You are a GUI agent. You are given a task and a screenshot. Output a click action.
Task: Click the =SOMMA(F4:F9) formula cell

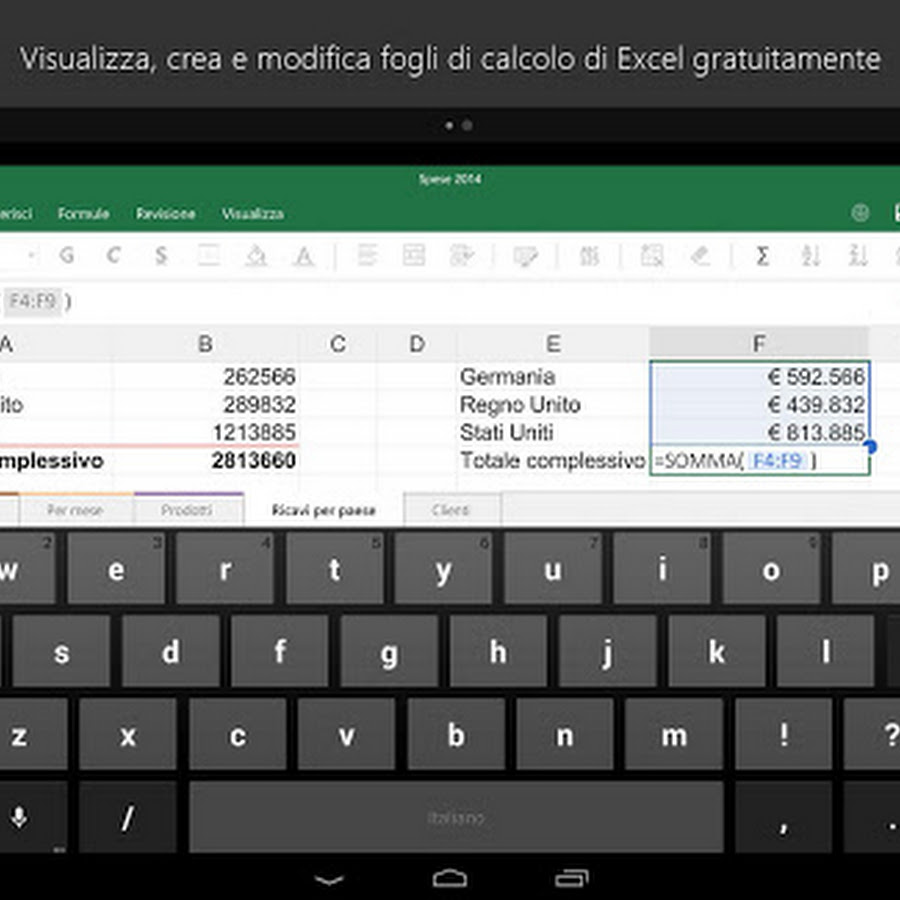(760, 460)
